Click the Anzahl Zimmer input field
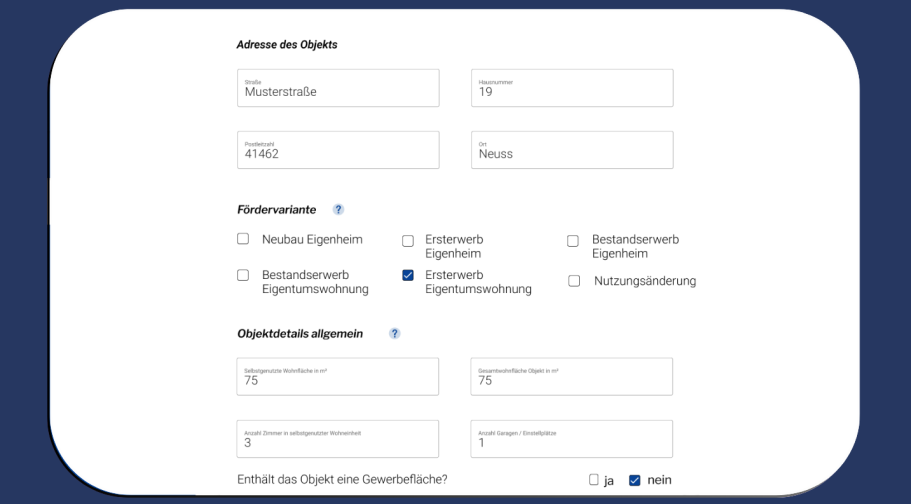Image resolution: width=911 pixels, height=504 pixels. pos(338,439)
